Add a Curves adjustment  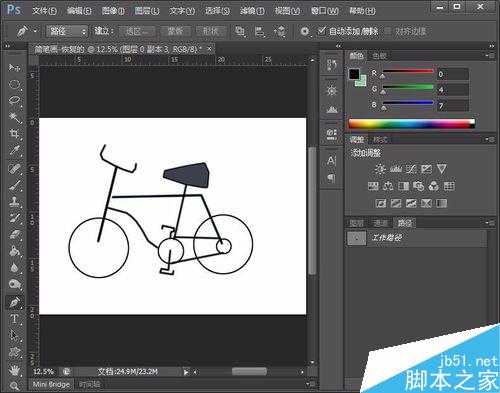(411, 169)
